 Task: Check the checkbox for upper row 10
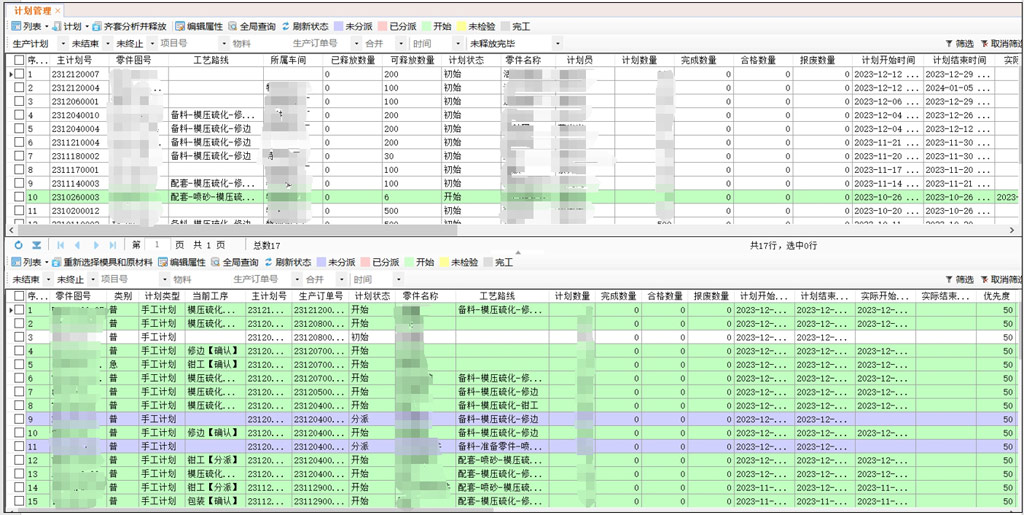19,197
